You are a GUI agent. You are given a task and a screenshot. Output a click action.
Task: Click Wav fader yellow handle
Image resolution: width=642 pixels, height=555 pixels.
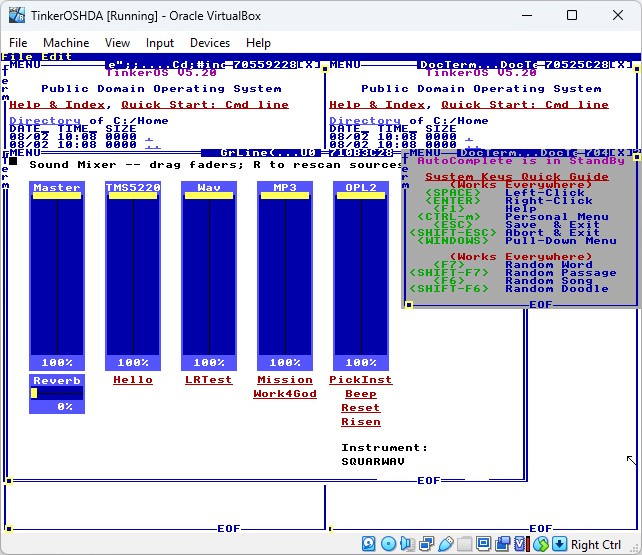[x=209, y=196]
